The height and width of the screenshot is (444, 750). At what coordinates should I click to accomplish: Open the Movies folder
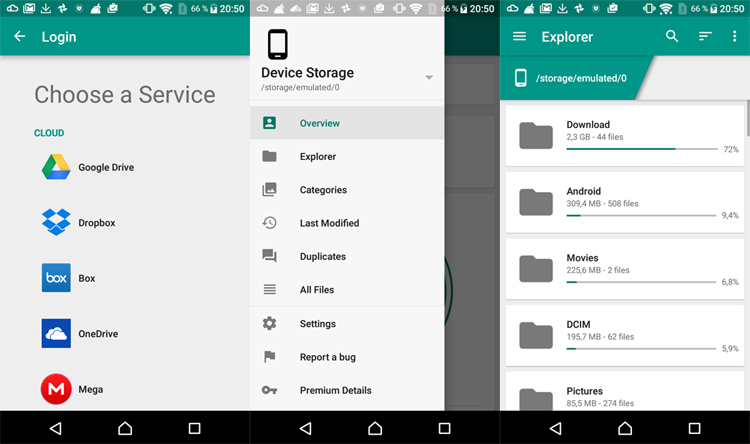click(625, 268)
